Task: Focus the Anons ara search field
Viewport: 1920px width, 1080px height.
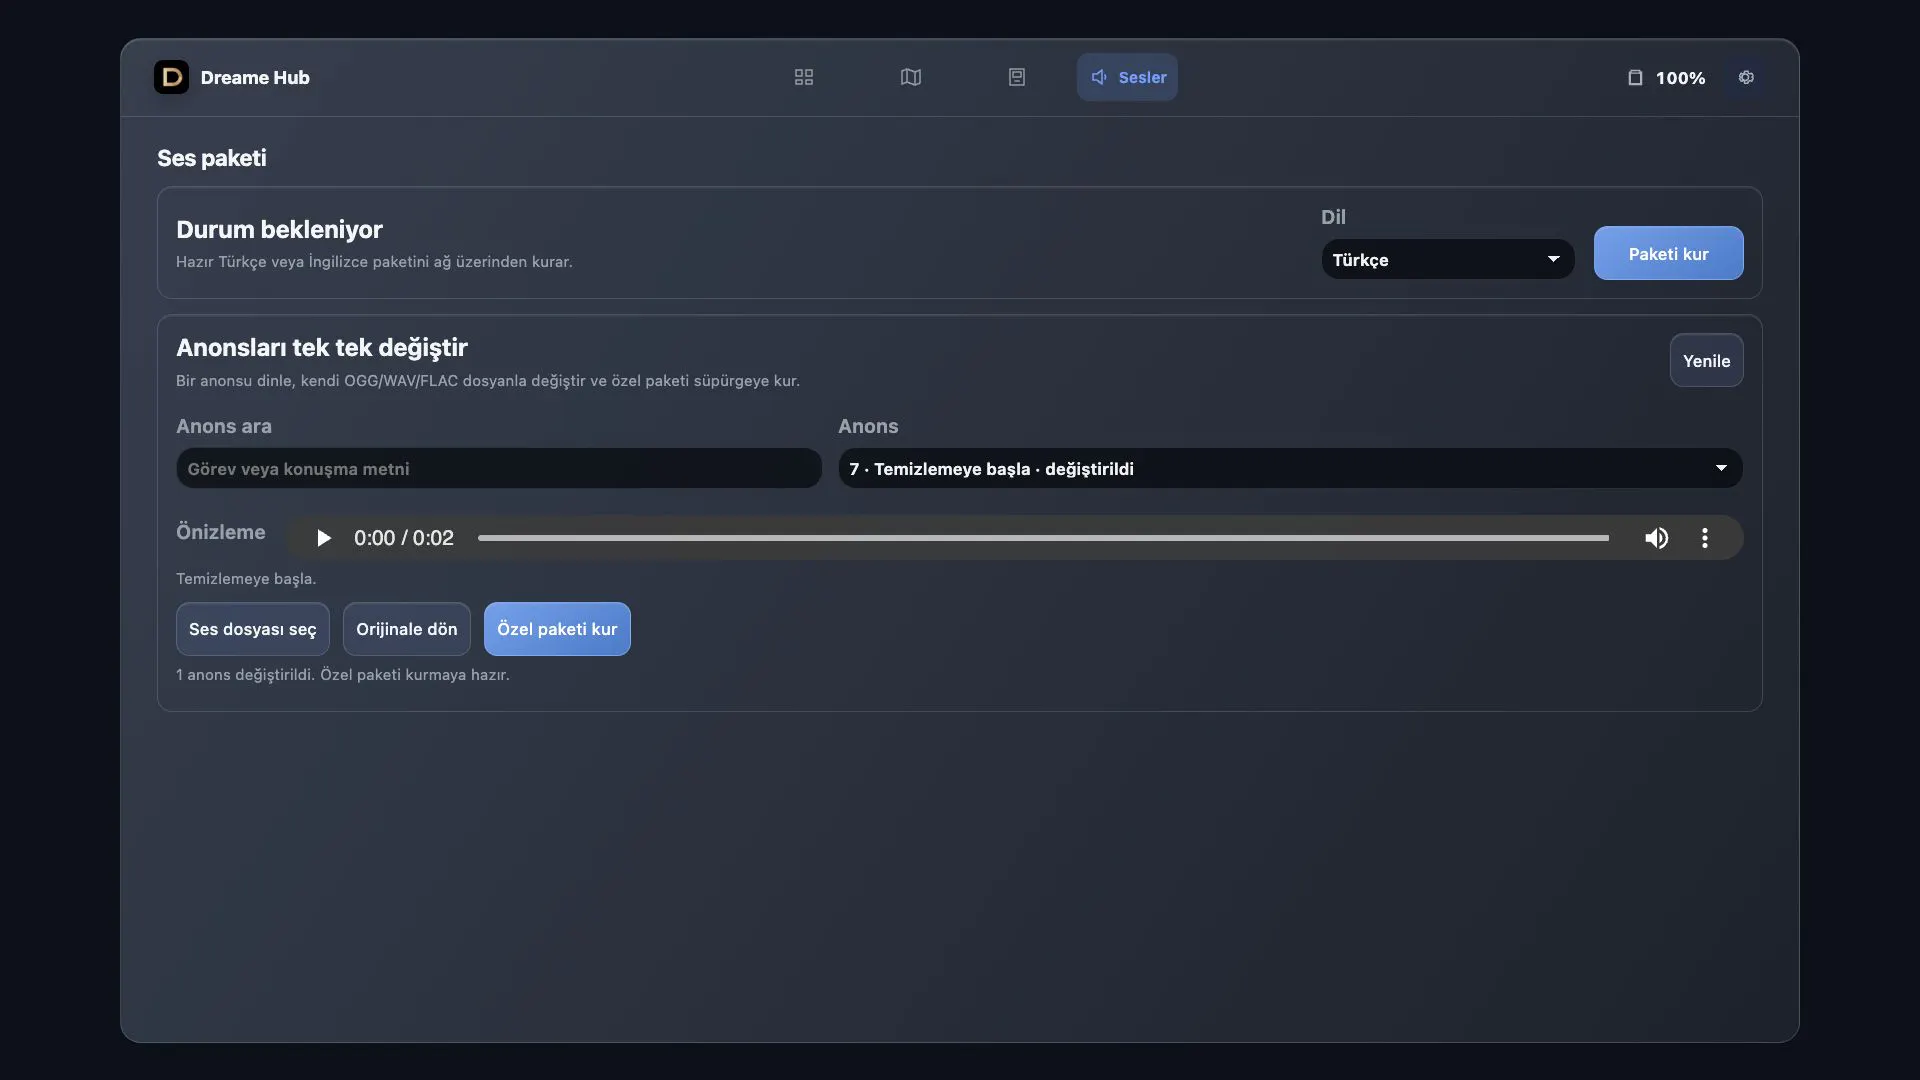Action: (x=499, y=468)
